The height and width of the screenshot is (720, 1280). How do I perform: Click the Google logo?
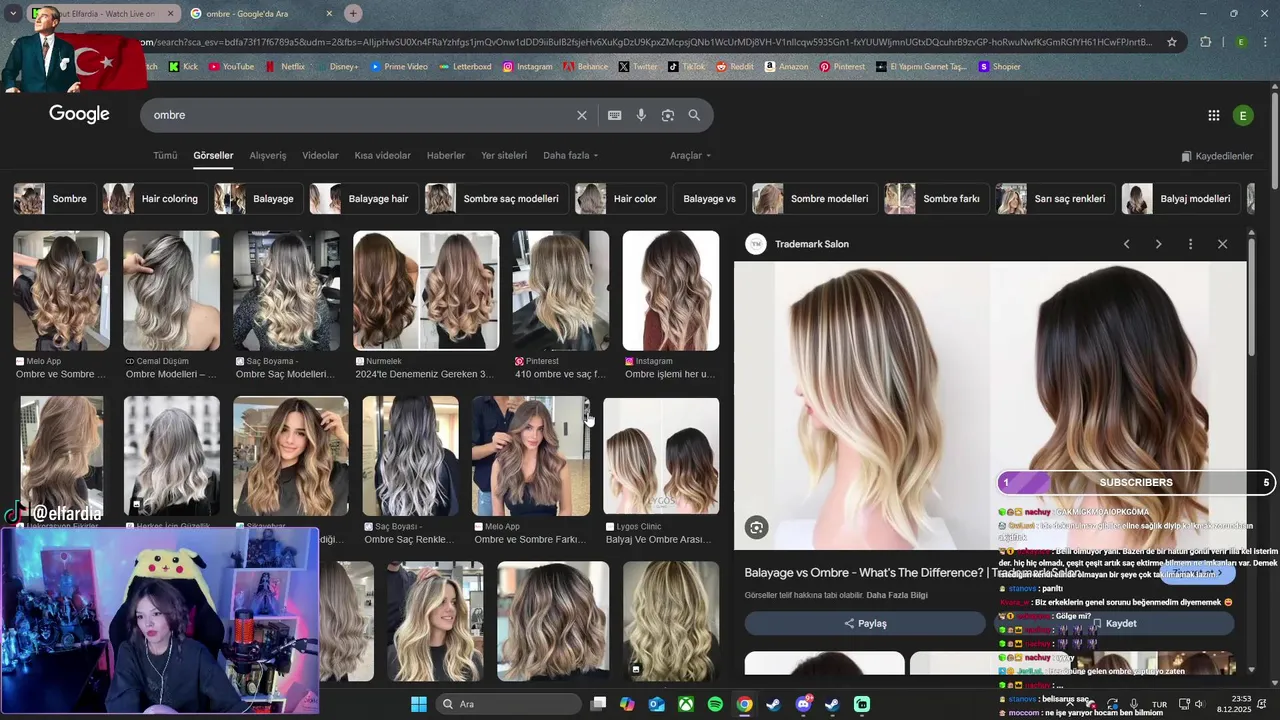(x=79, y=114)
